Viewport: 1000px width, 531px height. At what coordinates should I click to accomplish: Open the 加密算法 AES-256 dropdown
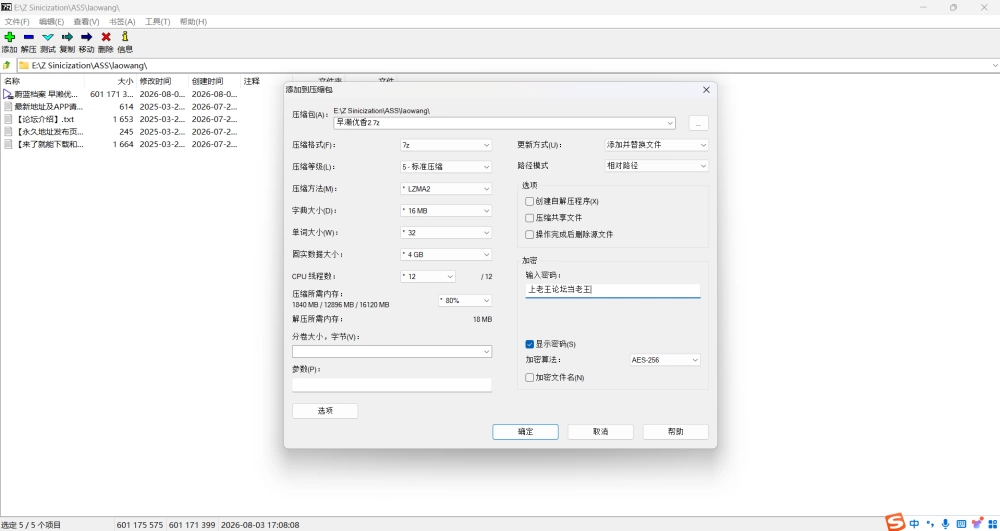click(x=665, y=360)
